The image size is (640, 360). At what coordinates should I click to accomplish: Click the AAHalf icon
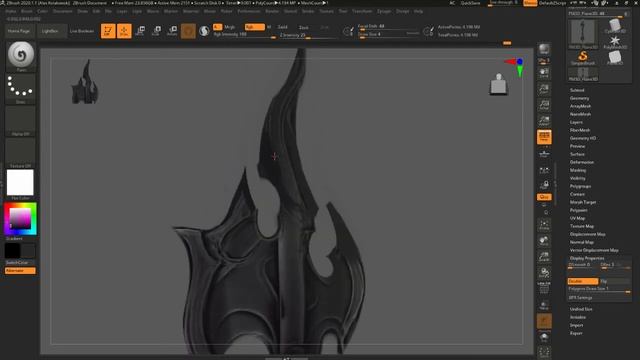click(544, 121)
